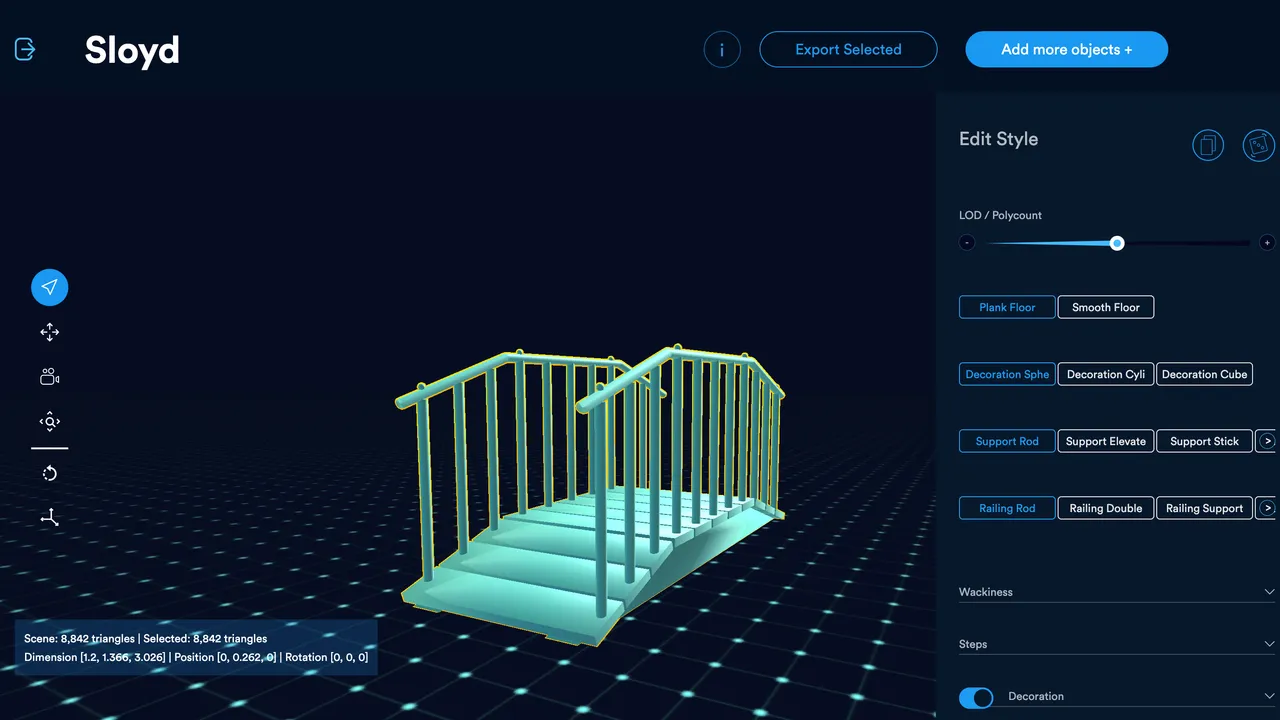Select the Smooth Floor option
The width and height of the screenshot is (1280, 720).
[x=1106, y=307]
